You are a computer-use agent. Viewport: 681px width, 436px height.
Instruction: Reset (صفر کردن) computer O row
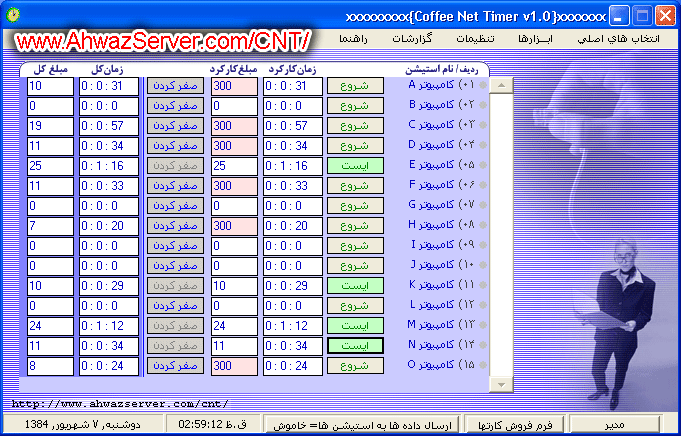click(175, 366)
